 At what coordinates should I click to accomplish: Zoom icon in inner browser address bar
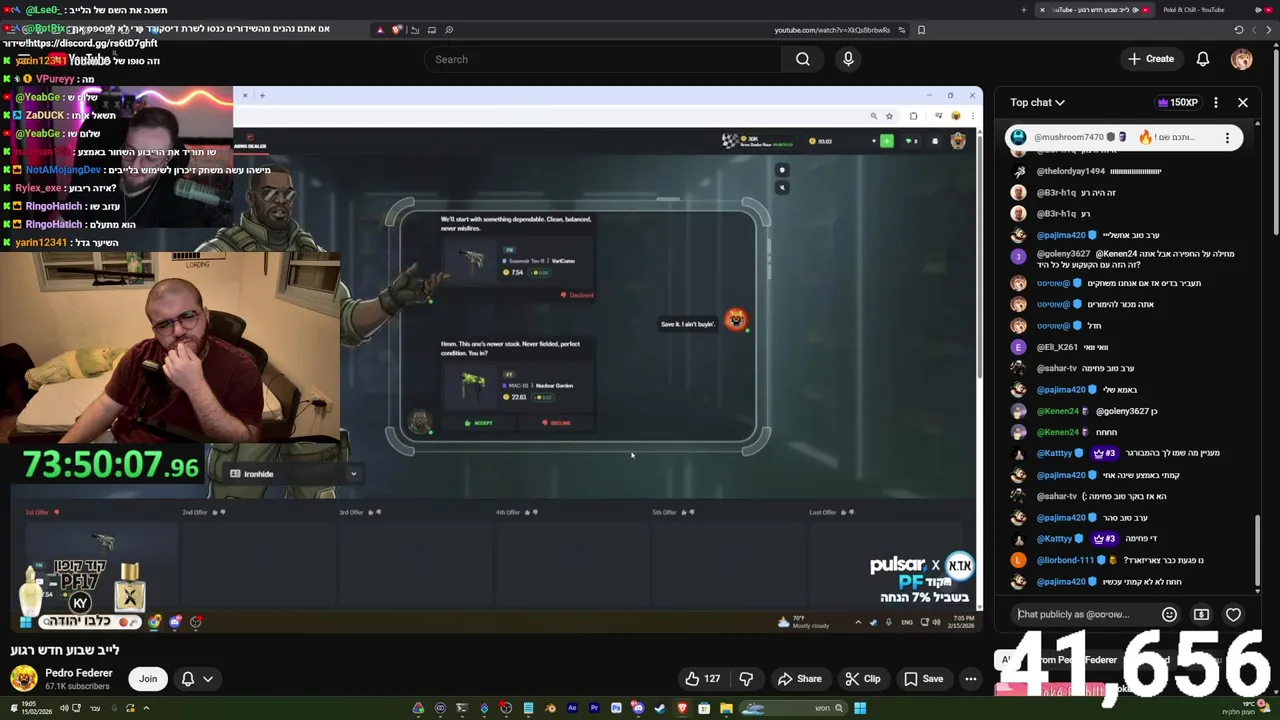pos(873,116)
